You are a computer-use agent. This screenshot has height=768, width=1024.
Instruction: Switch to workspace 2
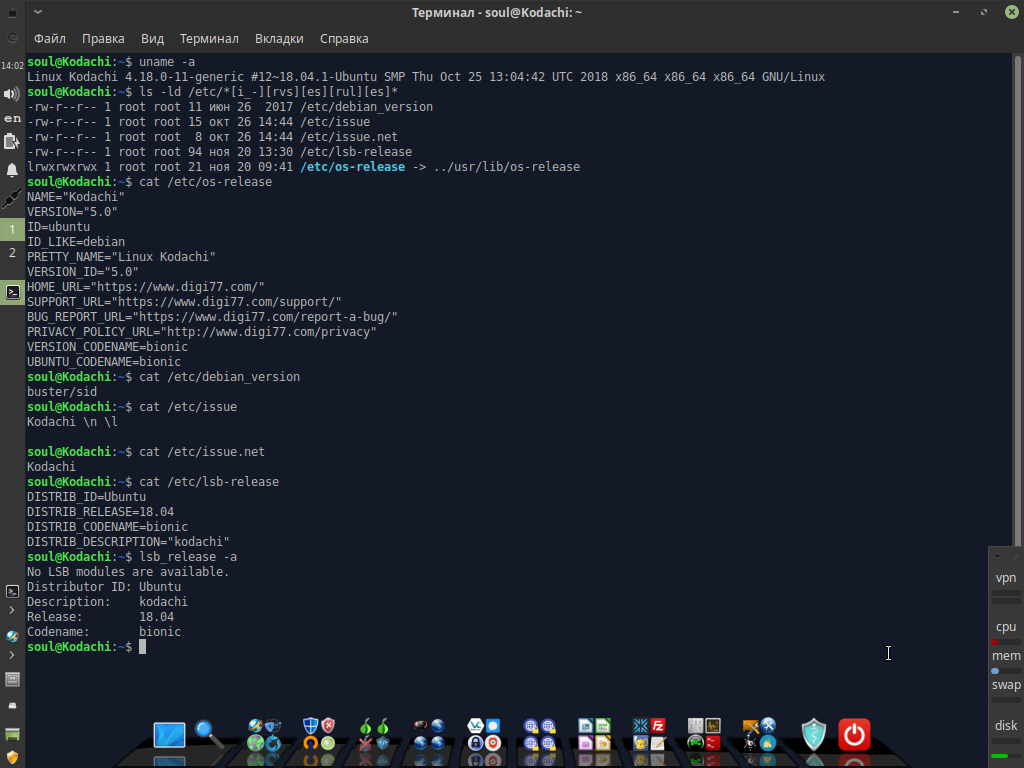click(12, 252)
